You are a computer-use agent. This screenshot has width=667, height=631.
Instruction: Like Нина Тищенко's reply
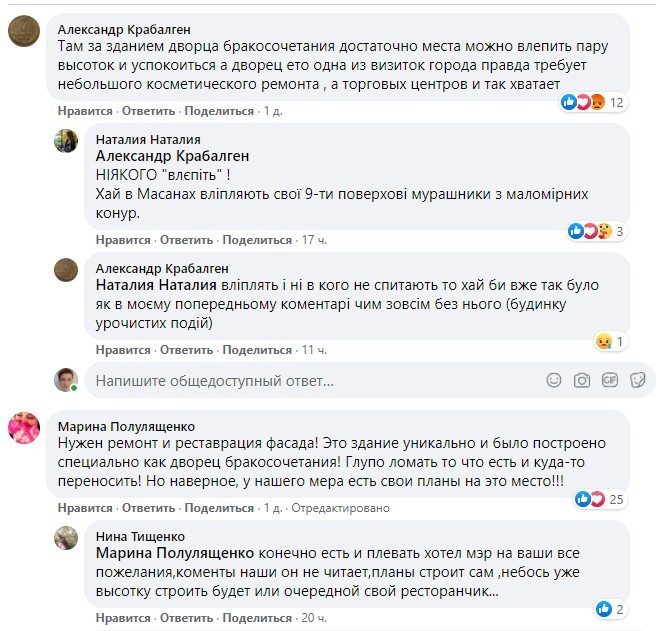pos(123,618)
